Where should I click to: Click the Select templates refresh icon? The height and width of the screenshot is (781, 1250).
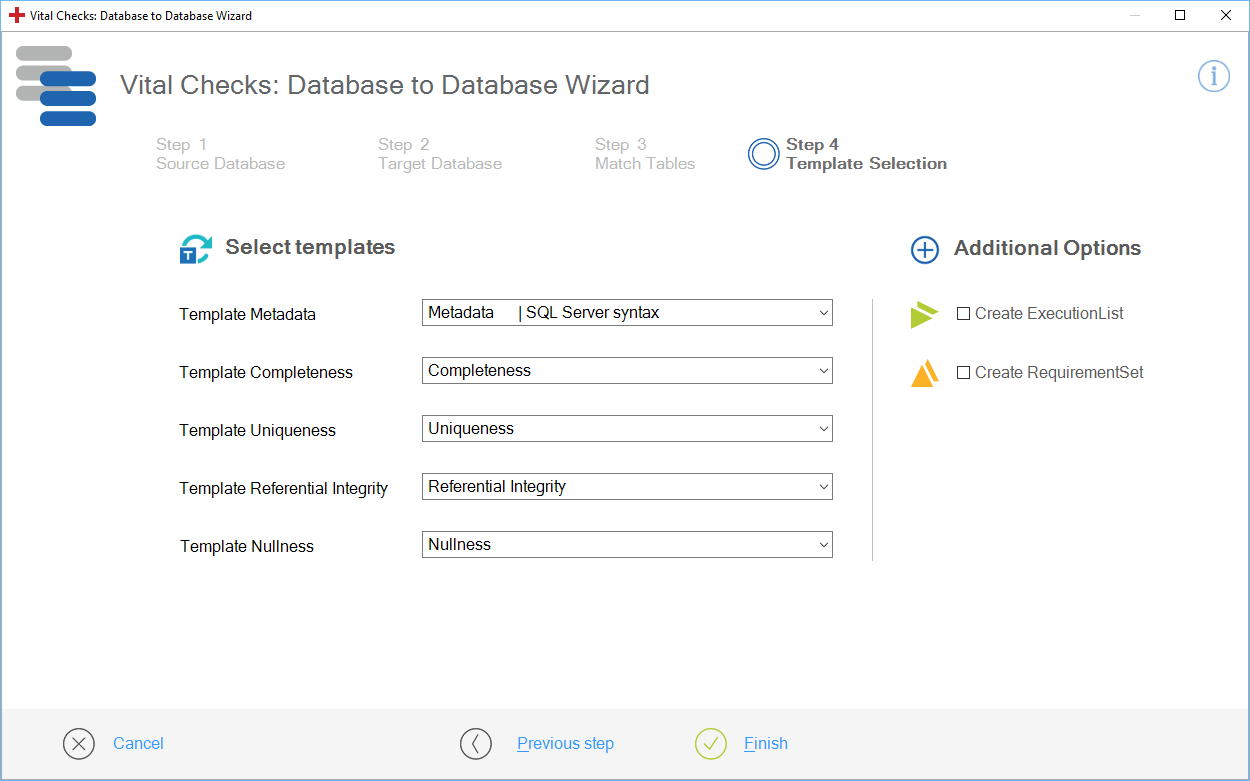195,249
